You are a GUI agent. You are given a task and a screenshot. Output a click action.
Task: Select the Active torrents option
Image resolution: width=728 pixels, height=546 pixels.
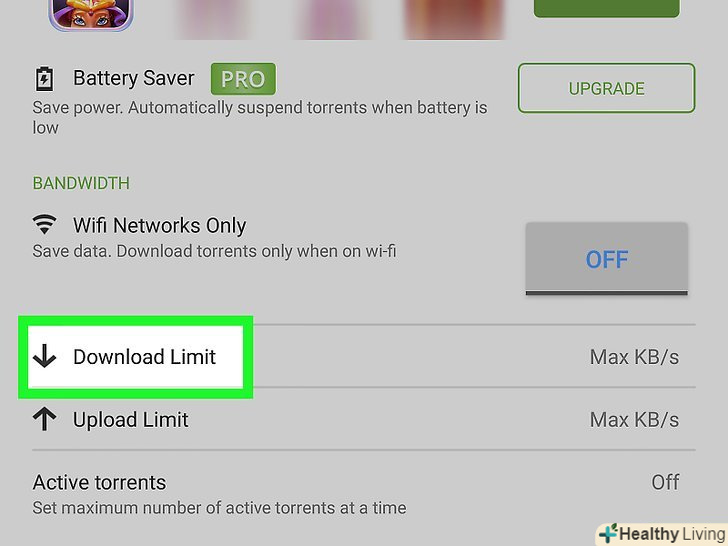tap(364, 494)
